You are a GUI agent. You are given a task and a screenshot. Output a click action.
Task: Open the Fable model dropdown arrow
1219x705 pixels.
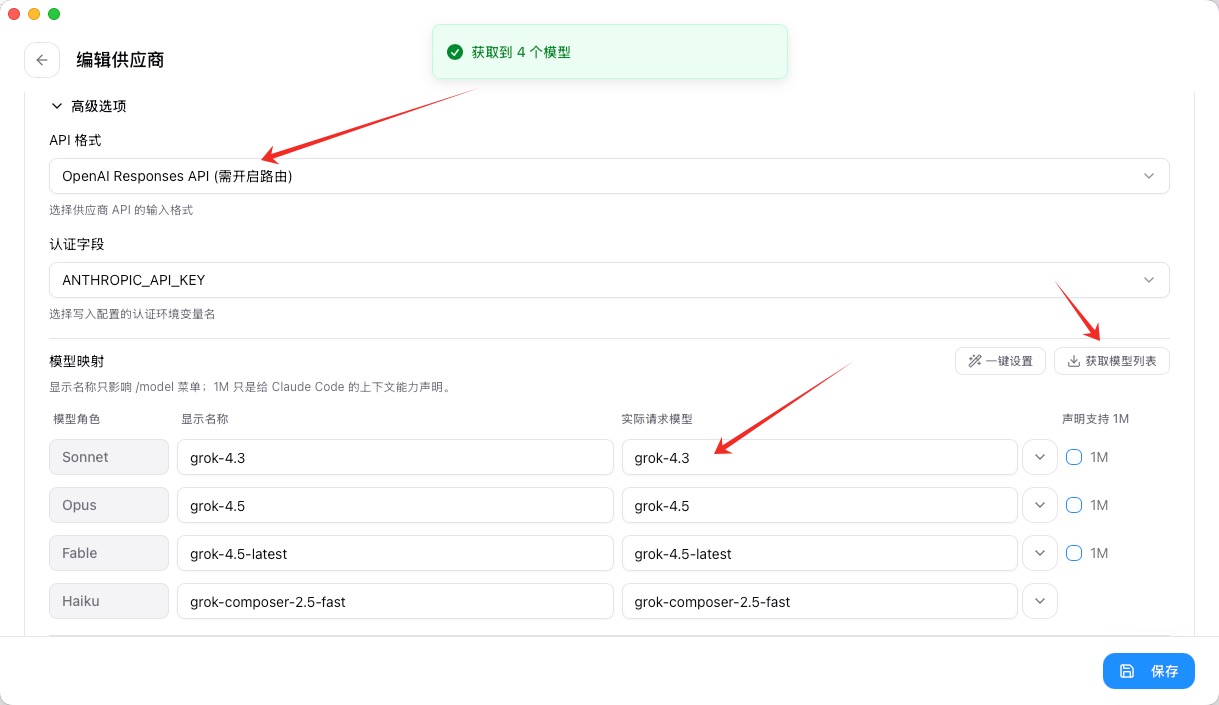[x=1040, y=553]
